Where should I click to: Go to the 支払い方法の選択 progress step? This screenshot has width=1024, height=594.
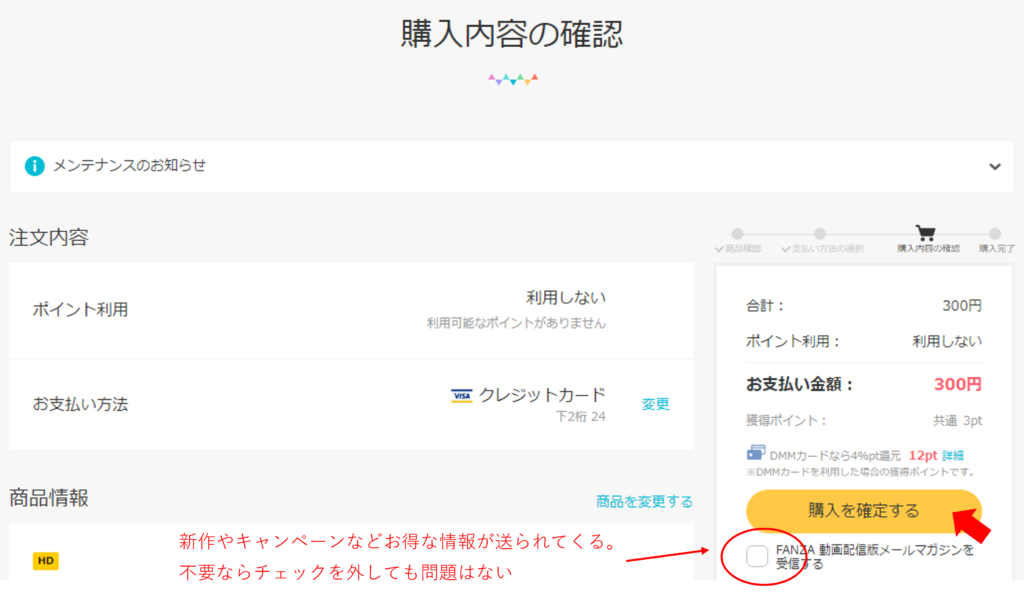pos(822,241)
